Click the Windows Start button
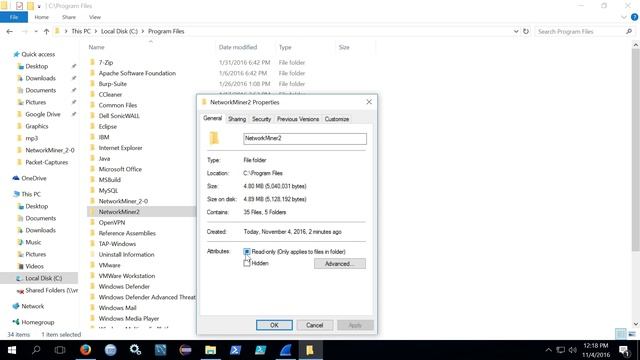The height and width of the screenshot is (360, 640). pyautogui.click(x=12, y=350)
